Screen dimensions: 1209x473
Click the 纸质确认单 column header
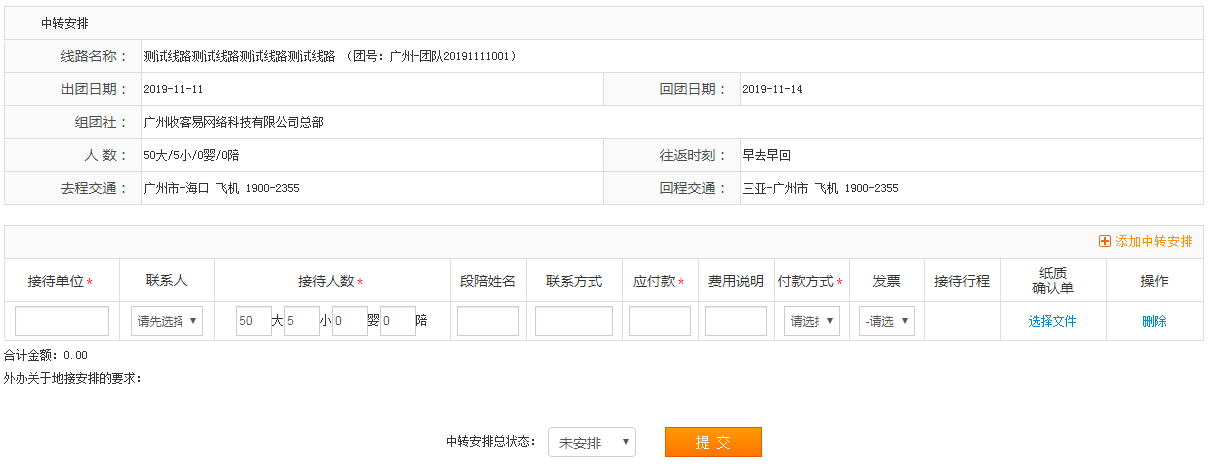pos(1052,281)
